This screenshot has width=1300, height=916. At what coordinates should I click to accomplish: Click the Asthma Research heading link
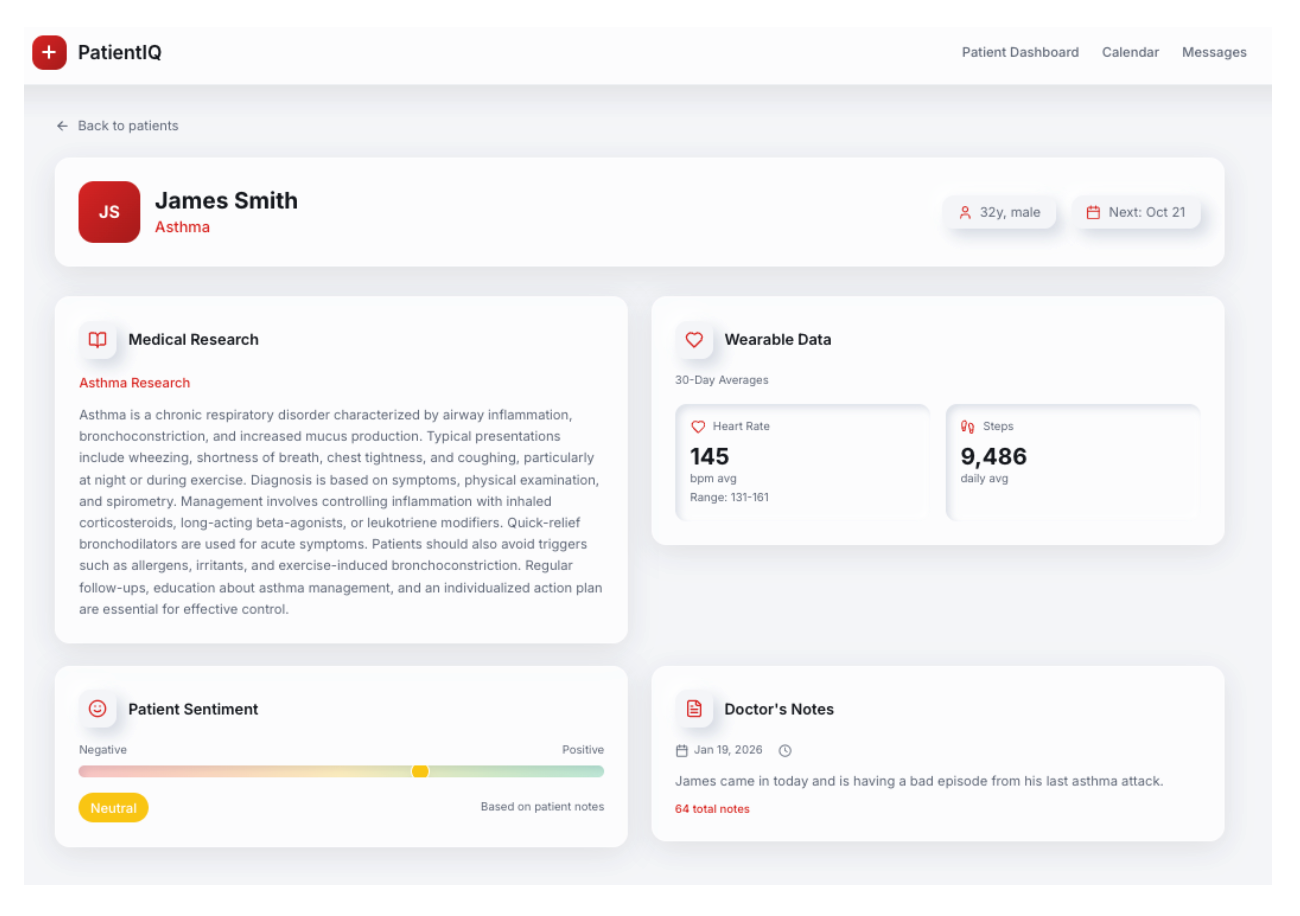pos(134,383)
